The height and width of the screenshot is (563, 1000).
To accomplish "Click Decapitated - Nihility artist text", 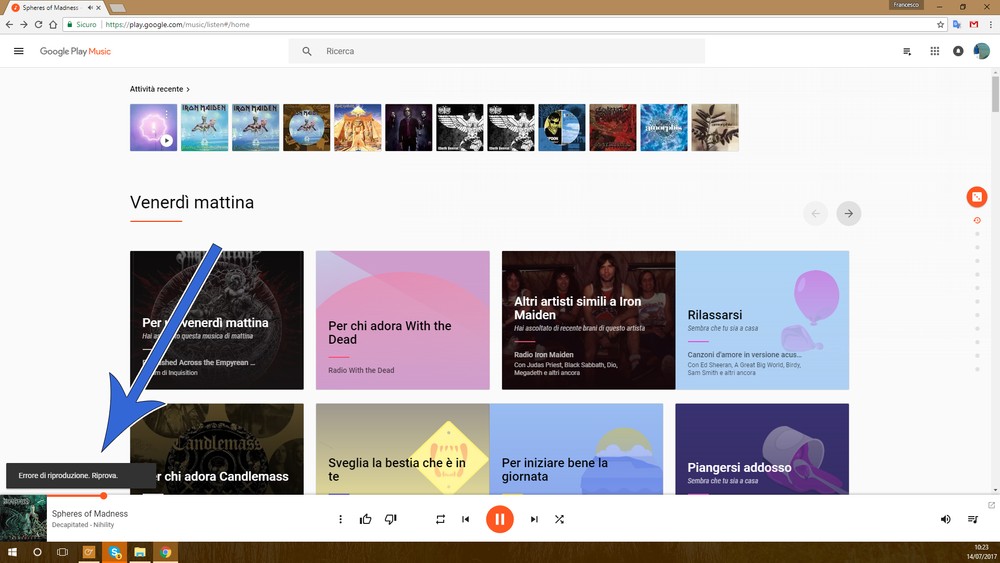I will click(x=83, y=525).
